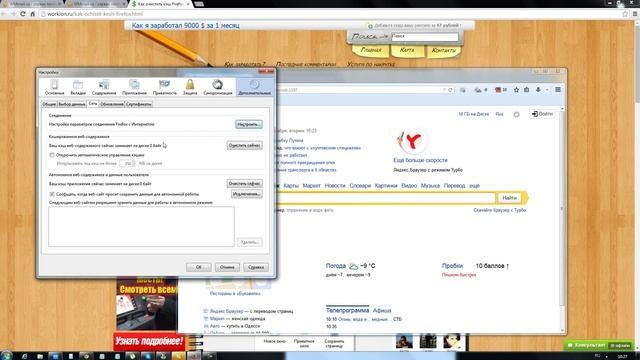Expand the ещё services menu on Yandex
Screen dimensions: 640x360
474,186
